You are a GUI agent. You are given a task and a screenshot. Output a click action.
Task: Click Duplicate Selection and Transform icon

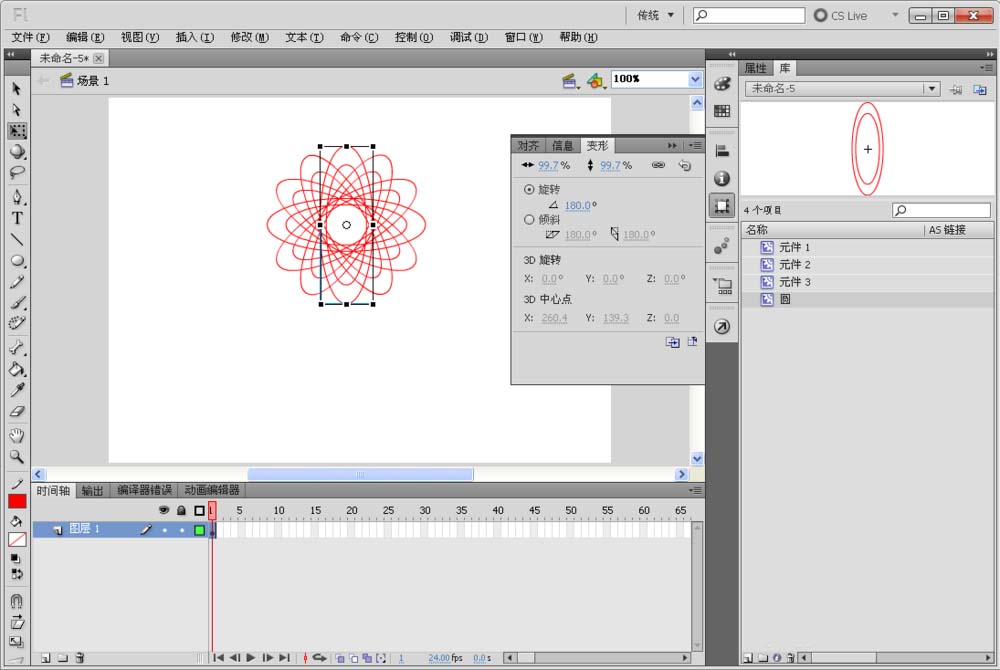point(673,342)
